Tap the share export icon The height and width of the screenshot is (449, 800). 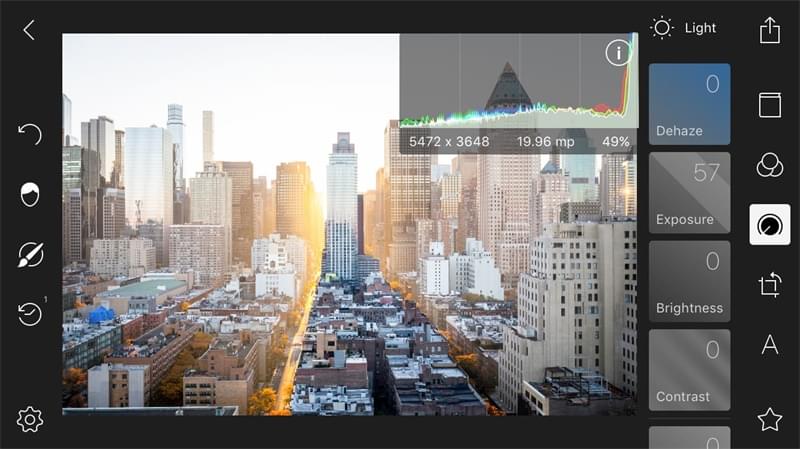(769, 30)
